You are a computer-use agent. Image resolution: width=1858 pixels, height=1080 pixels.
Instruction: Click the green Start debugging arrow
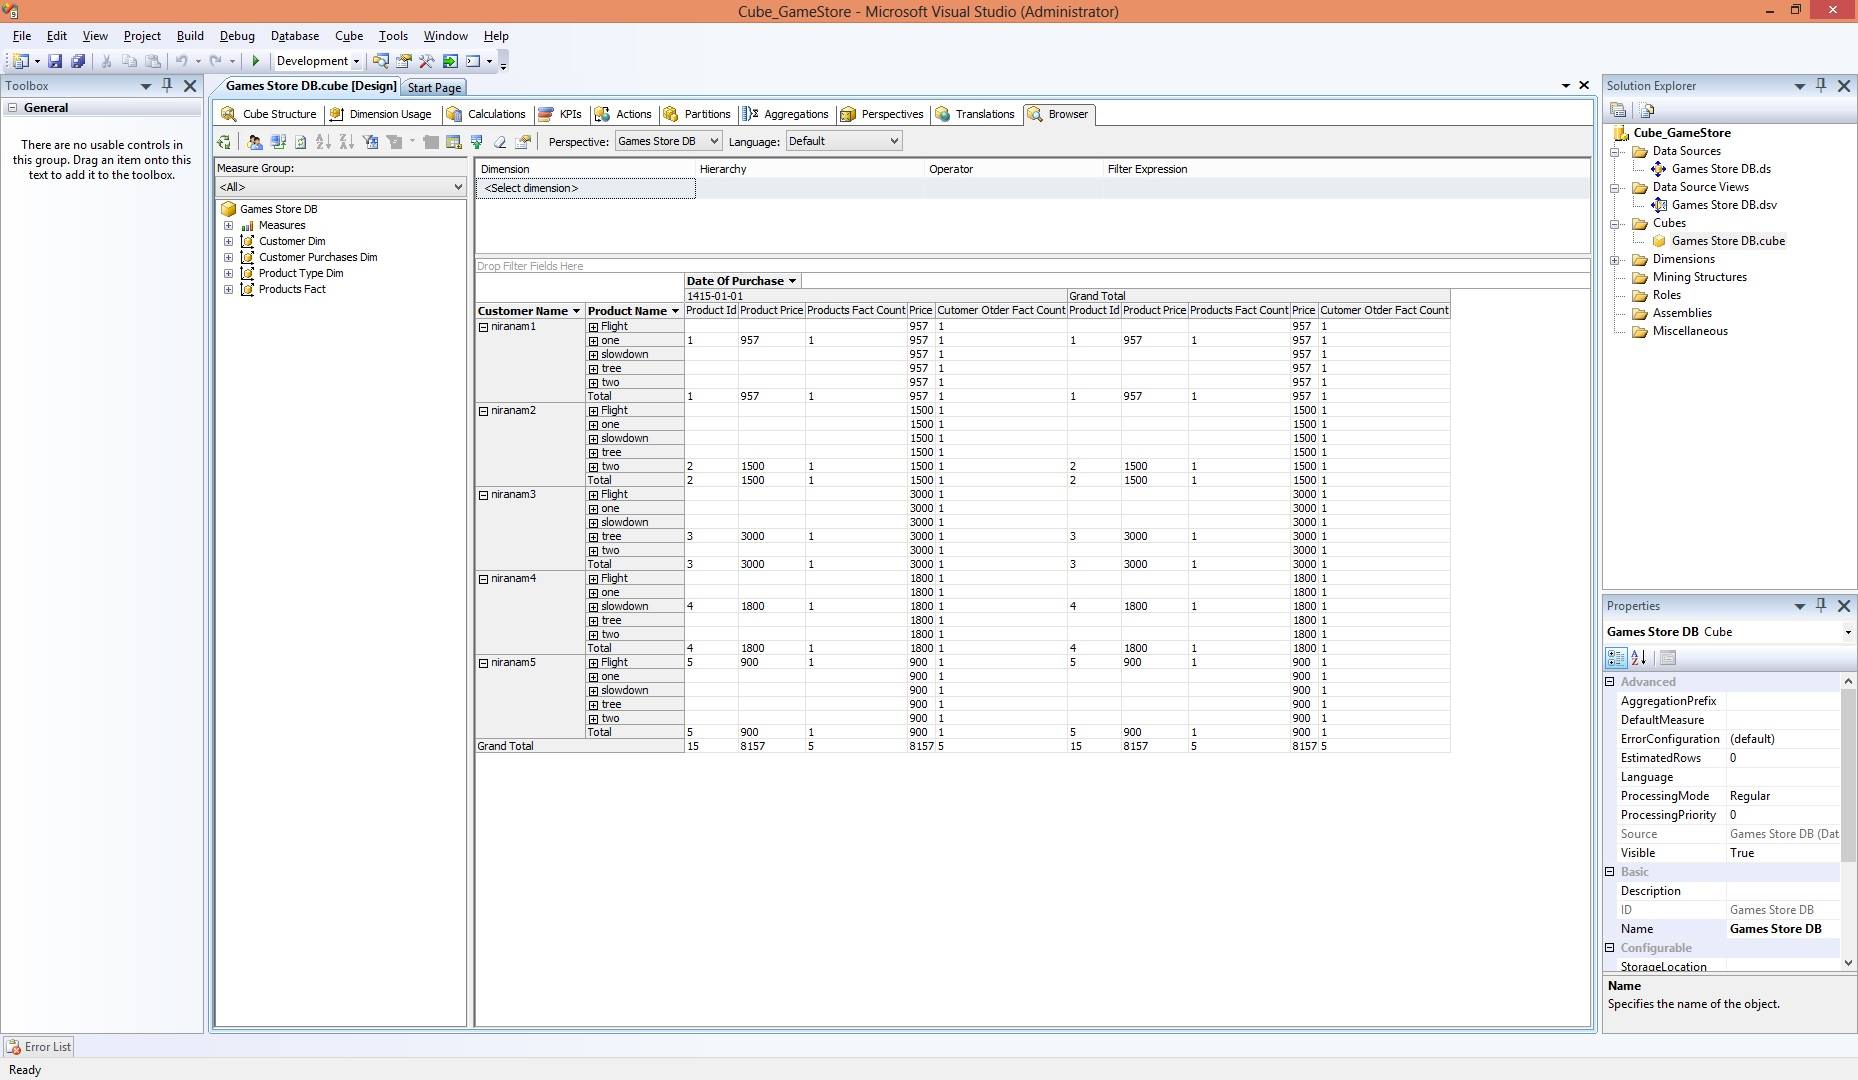256,61
